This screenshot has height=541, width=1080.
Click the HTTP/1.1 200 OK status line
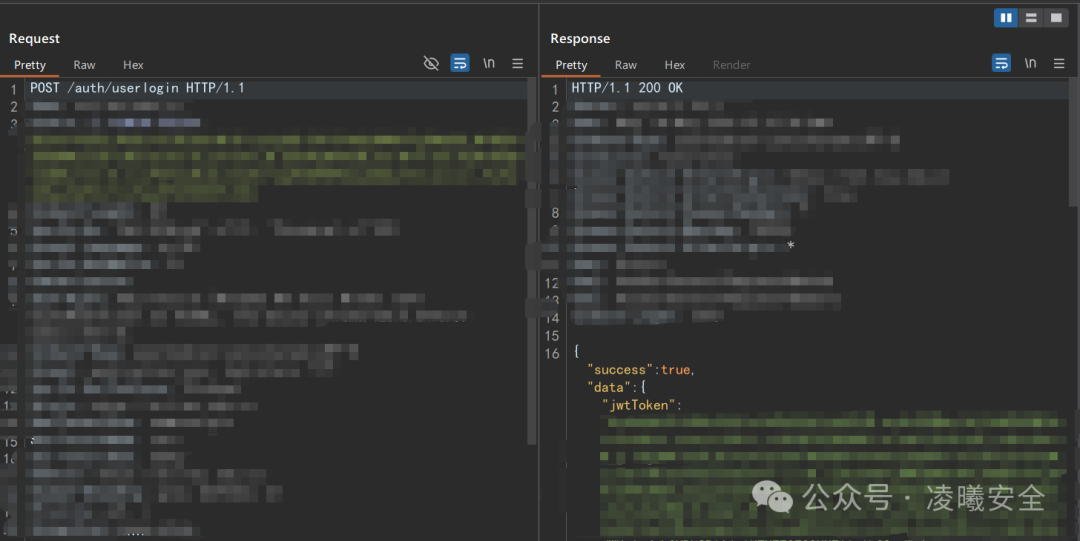pos(627,88)
